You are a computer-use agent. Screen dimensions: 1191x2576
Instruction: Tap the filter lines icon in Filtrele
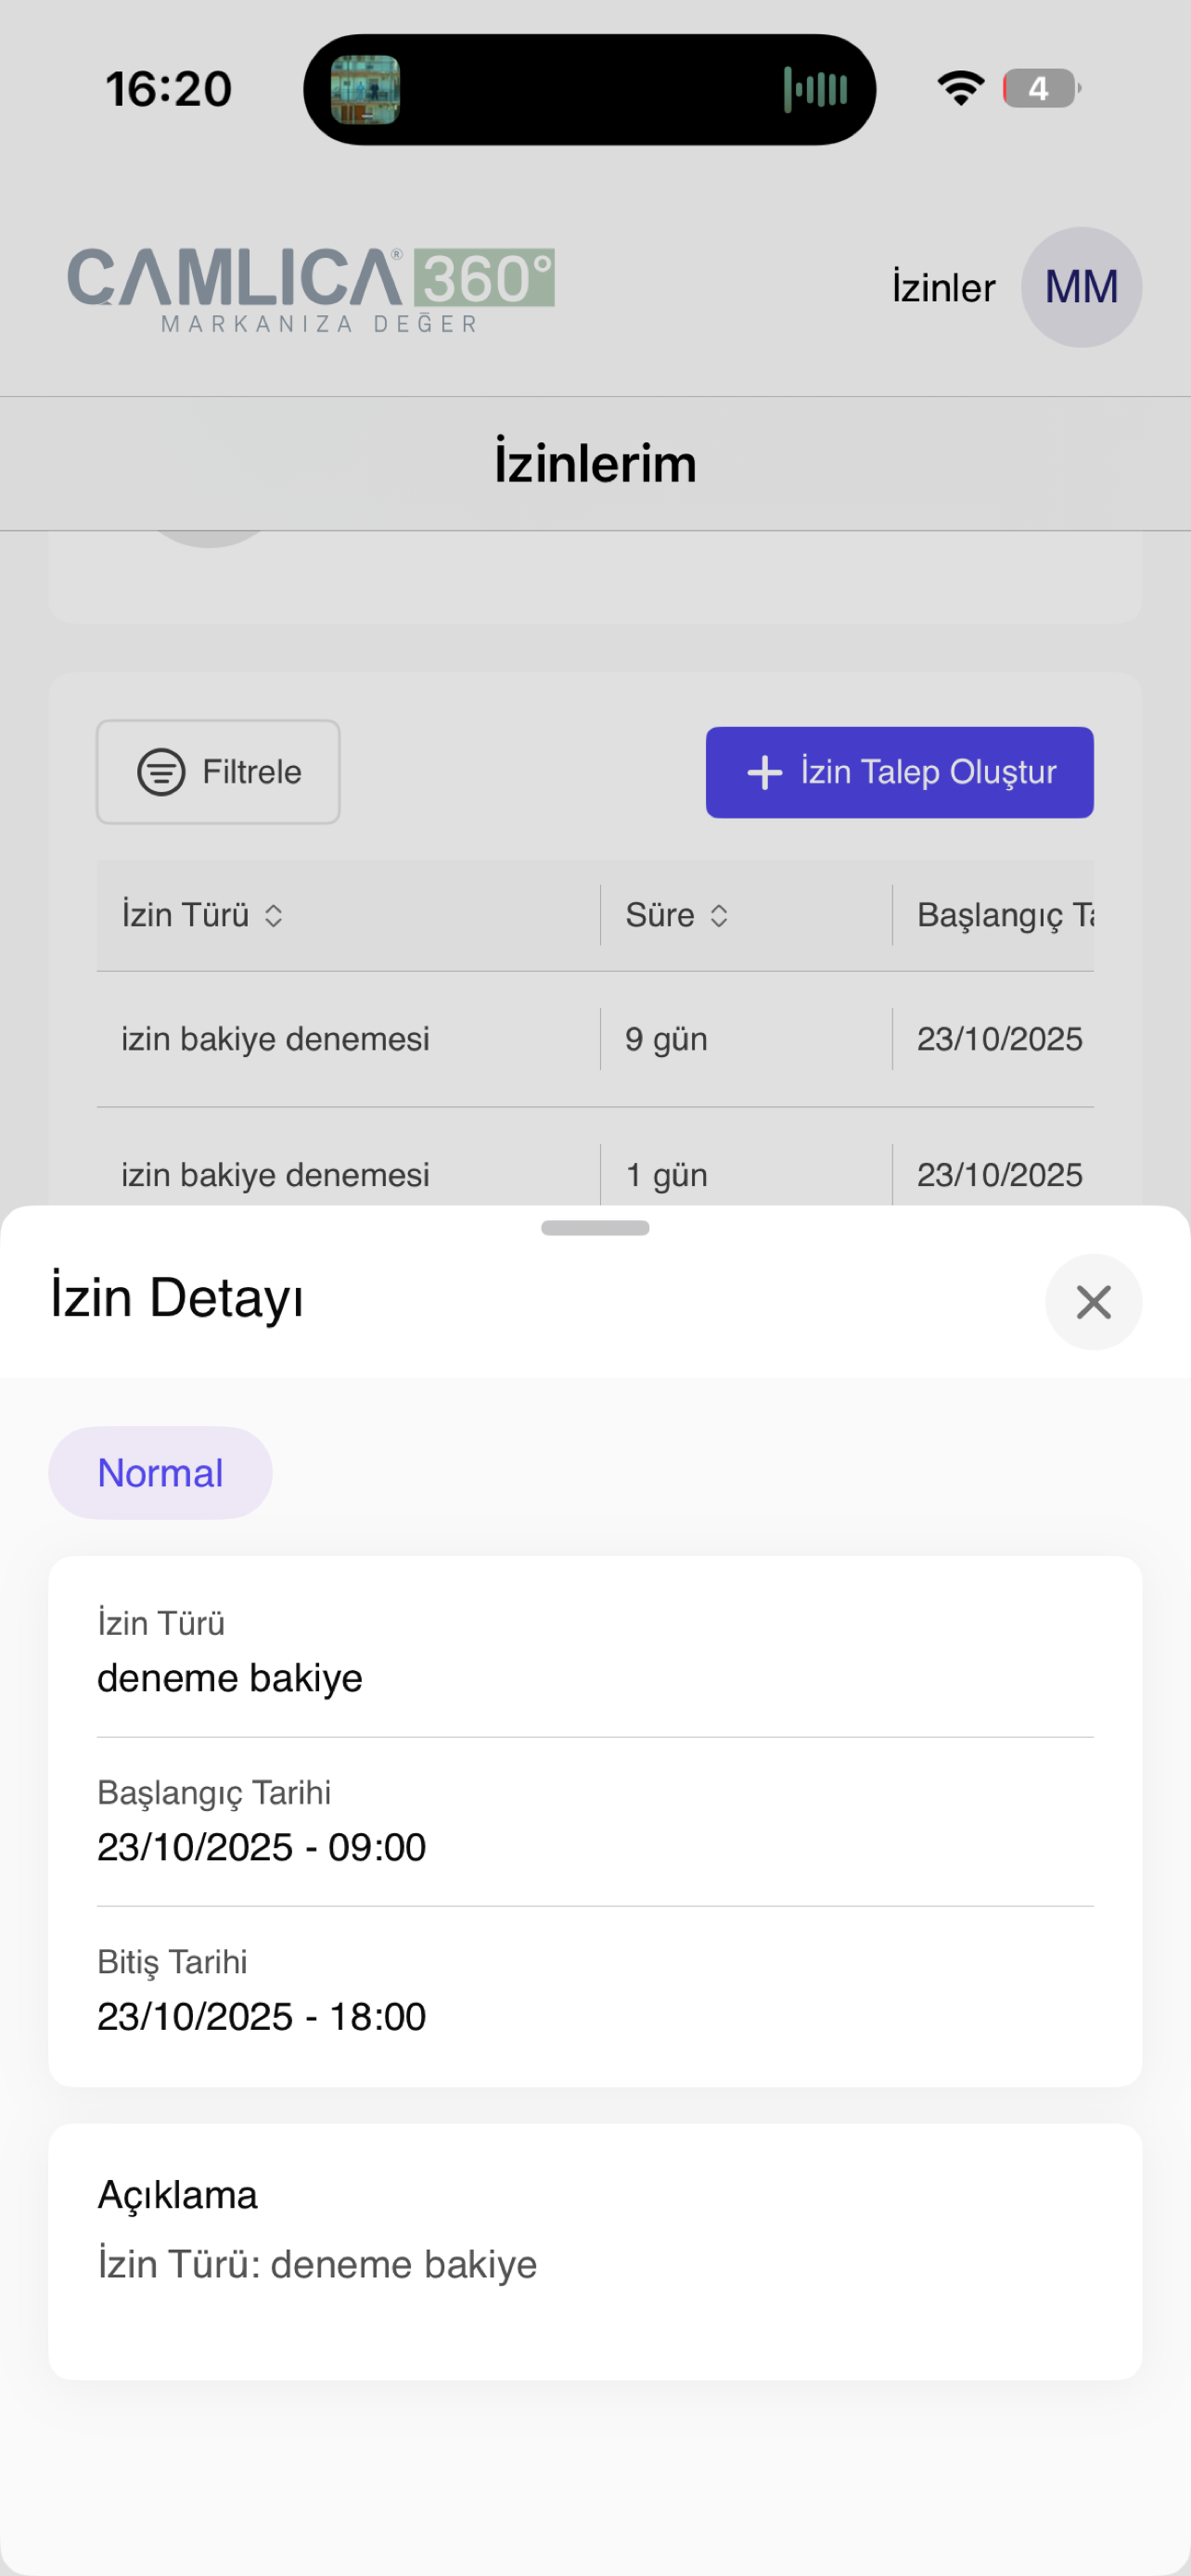coord(161,772)
